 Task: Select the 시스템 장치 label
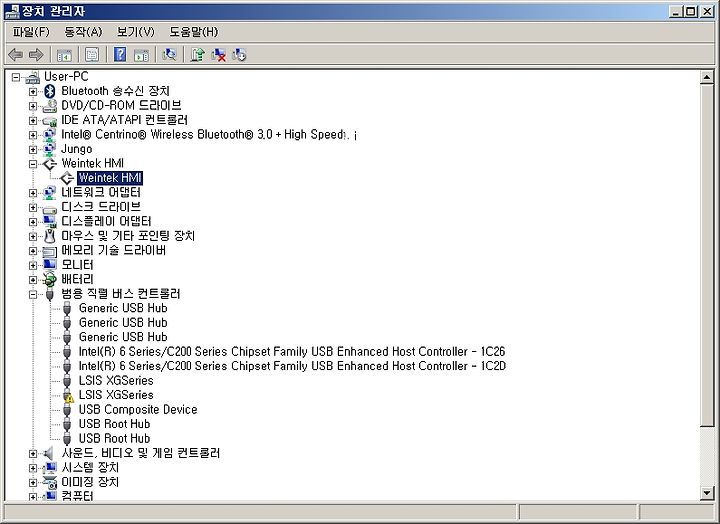click(x=90, y=468)
